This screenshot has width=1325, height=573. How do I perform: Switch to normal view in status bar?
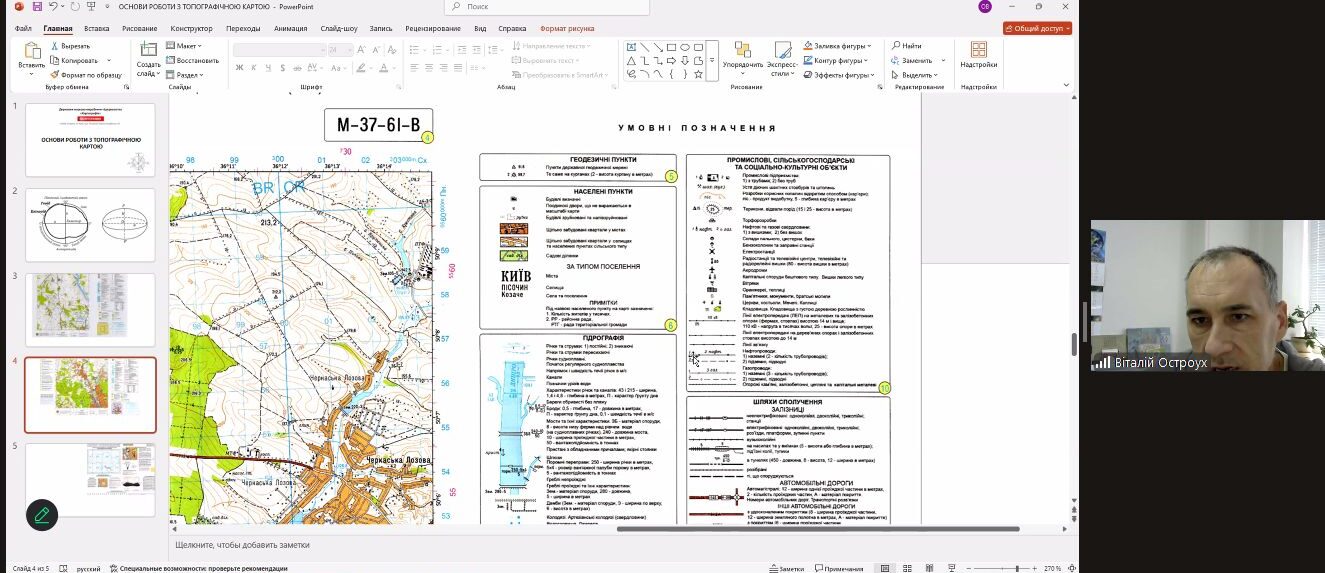[884, 568]
